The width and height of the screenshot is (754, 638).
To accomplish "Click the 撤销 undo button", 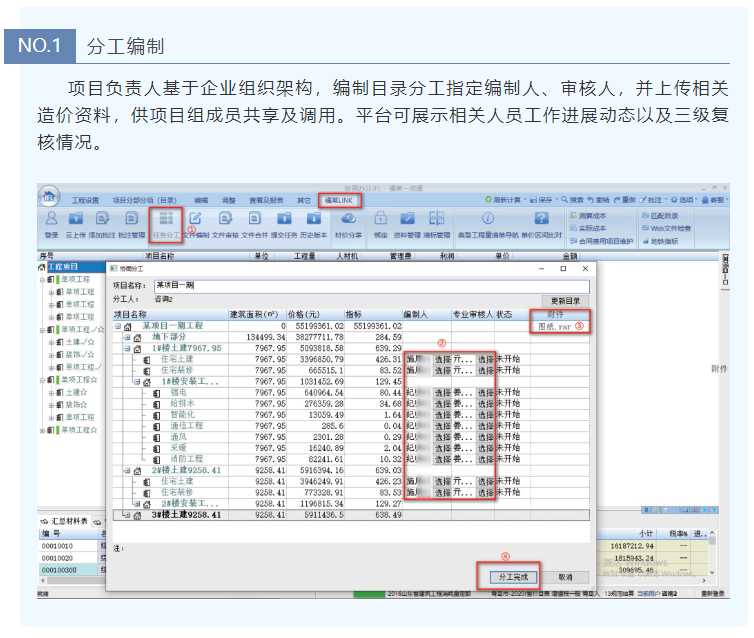I will 598,200.
